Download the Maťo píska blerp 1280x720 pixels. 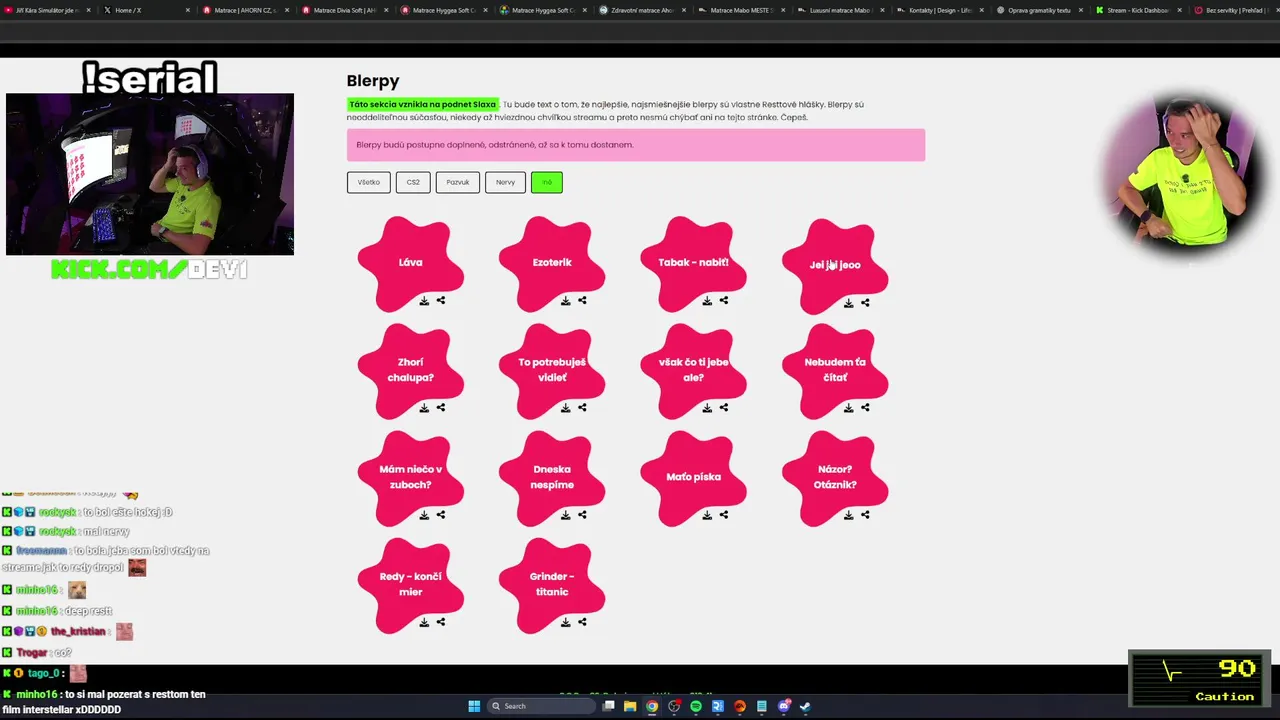click(x=707, y=516)
